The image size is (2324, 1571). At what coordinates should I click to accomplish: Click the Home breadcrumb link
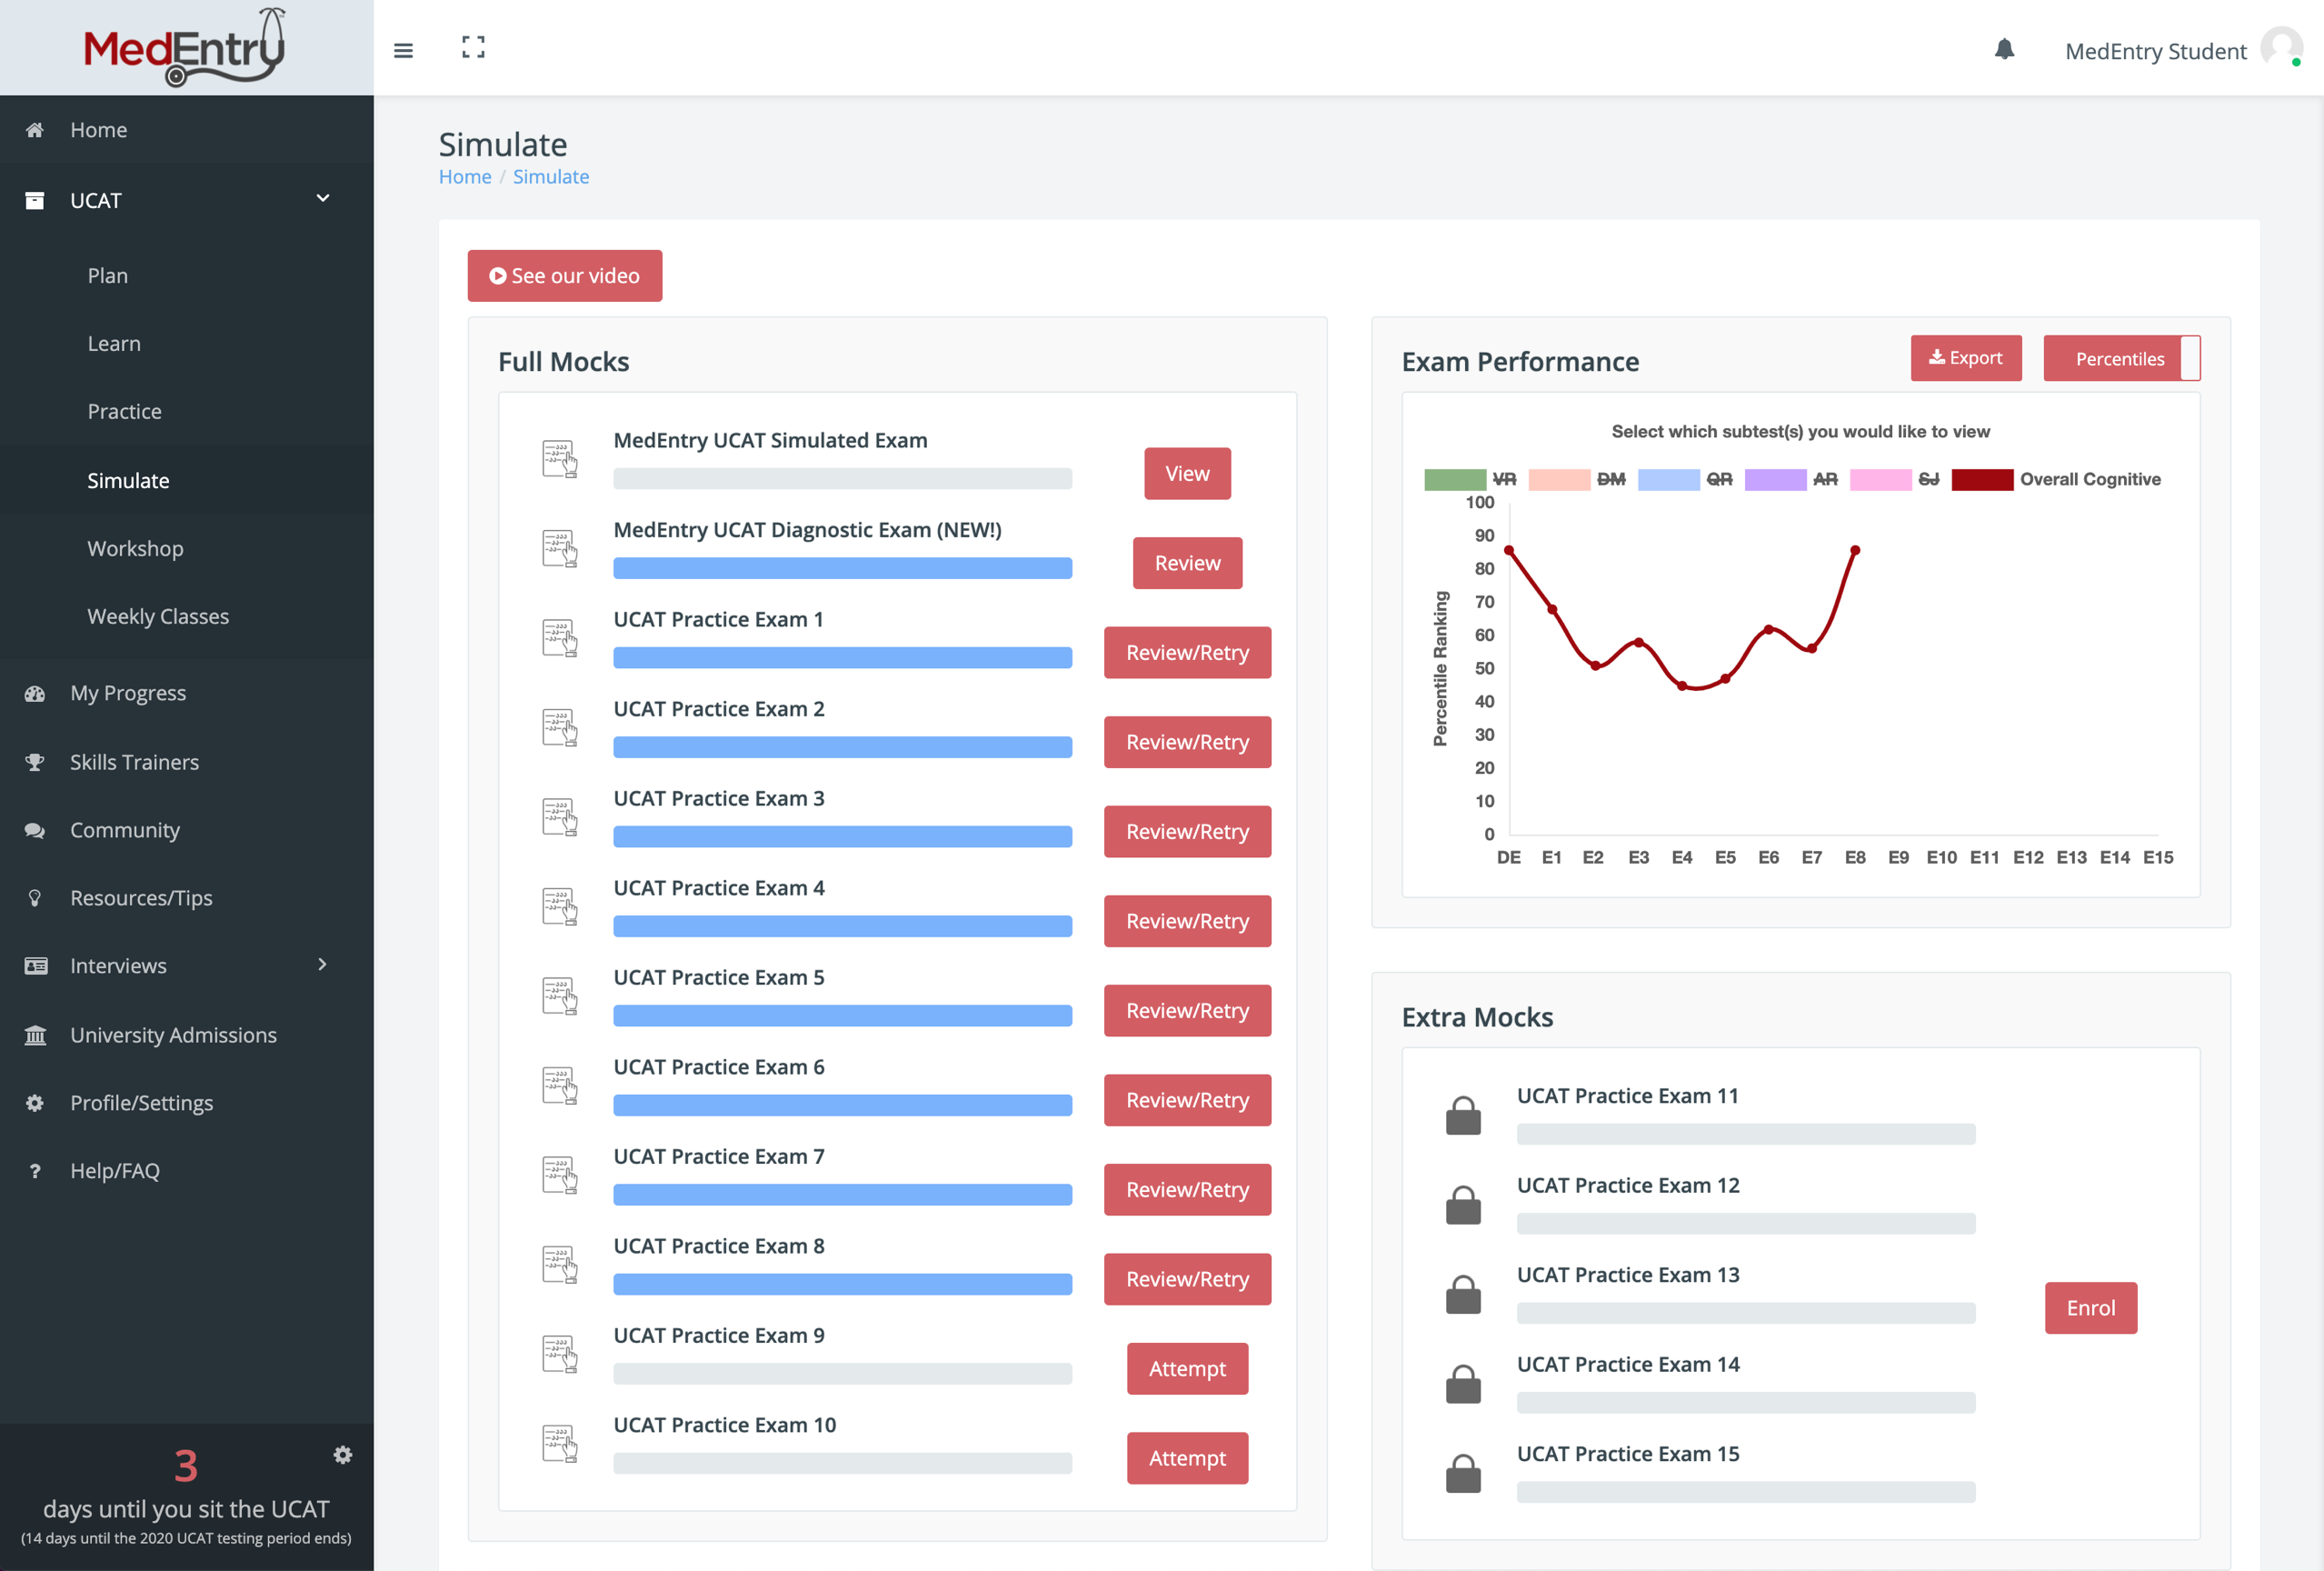point(465,177)
